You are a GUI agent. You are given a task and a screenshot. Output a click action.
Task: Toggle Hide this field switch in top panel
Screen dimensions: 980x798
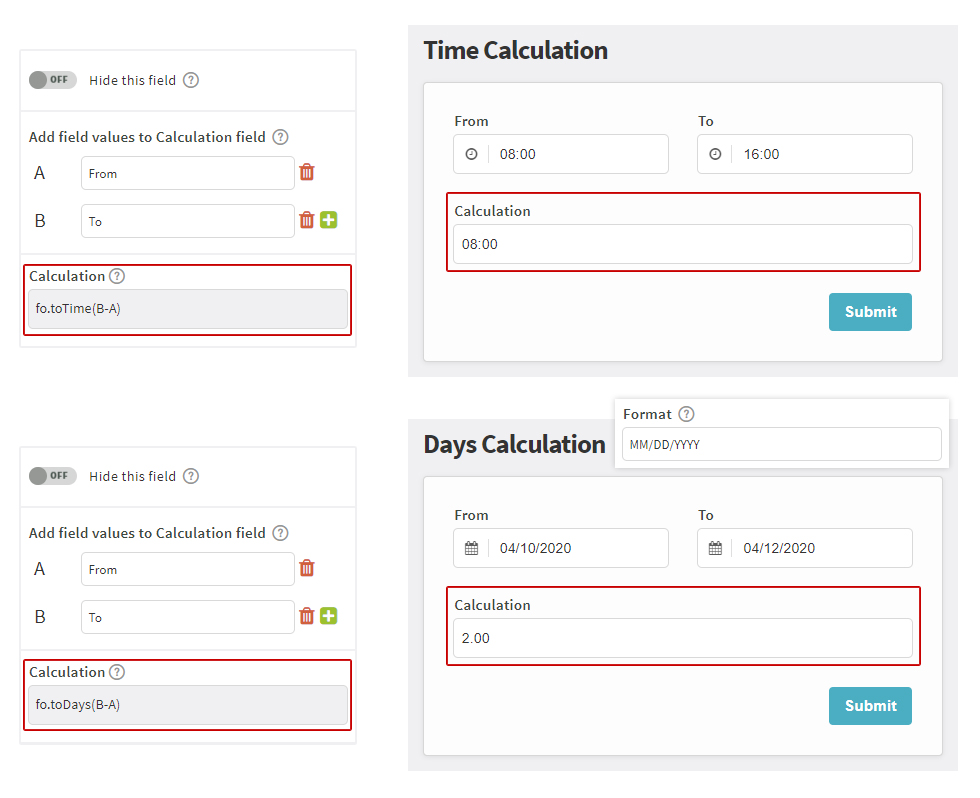52,80
